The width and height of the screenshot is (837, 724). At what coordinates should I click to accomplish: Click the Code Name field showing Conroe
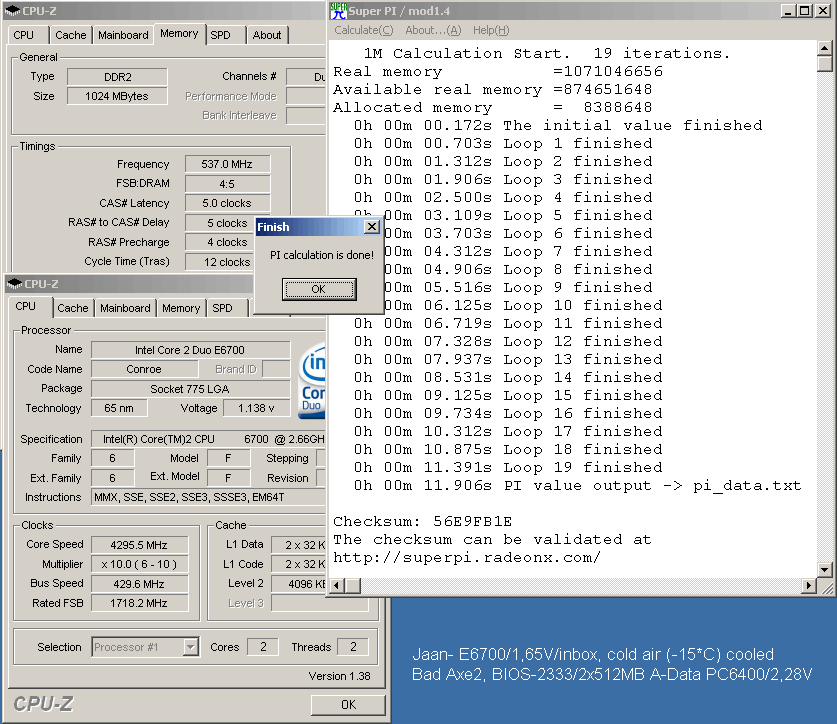pos(145,369)
